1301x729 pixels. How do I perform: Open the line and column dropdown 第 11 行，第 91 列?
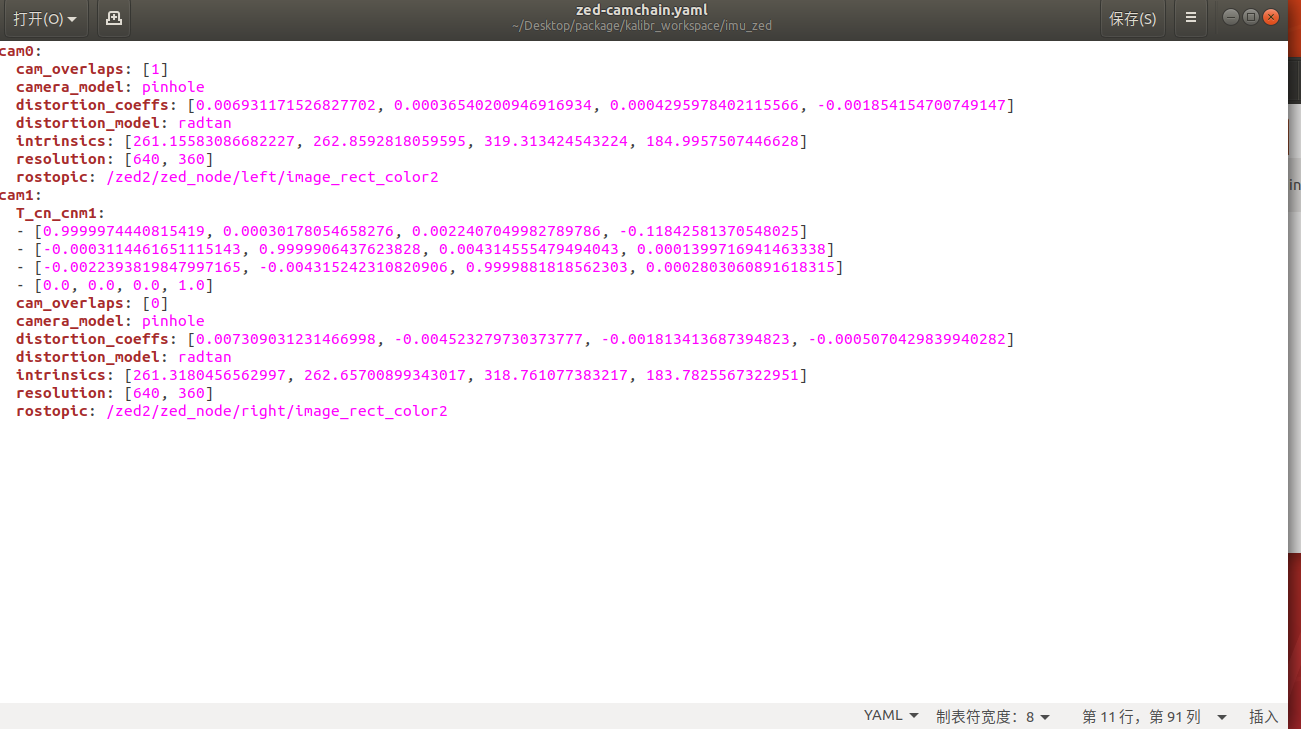click(x=1154, y=716)
